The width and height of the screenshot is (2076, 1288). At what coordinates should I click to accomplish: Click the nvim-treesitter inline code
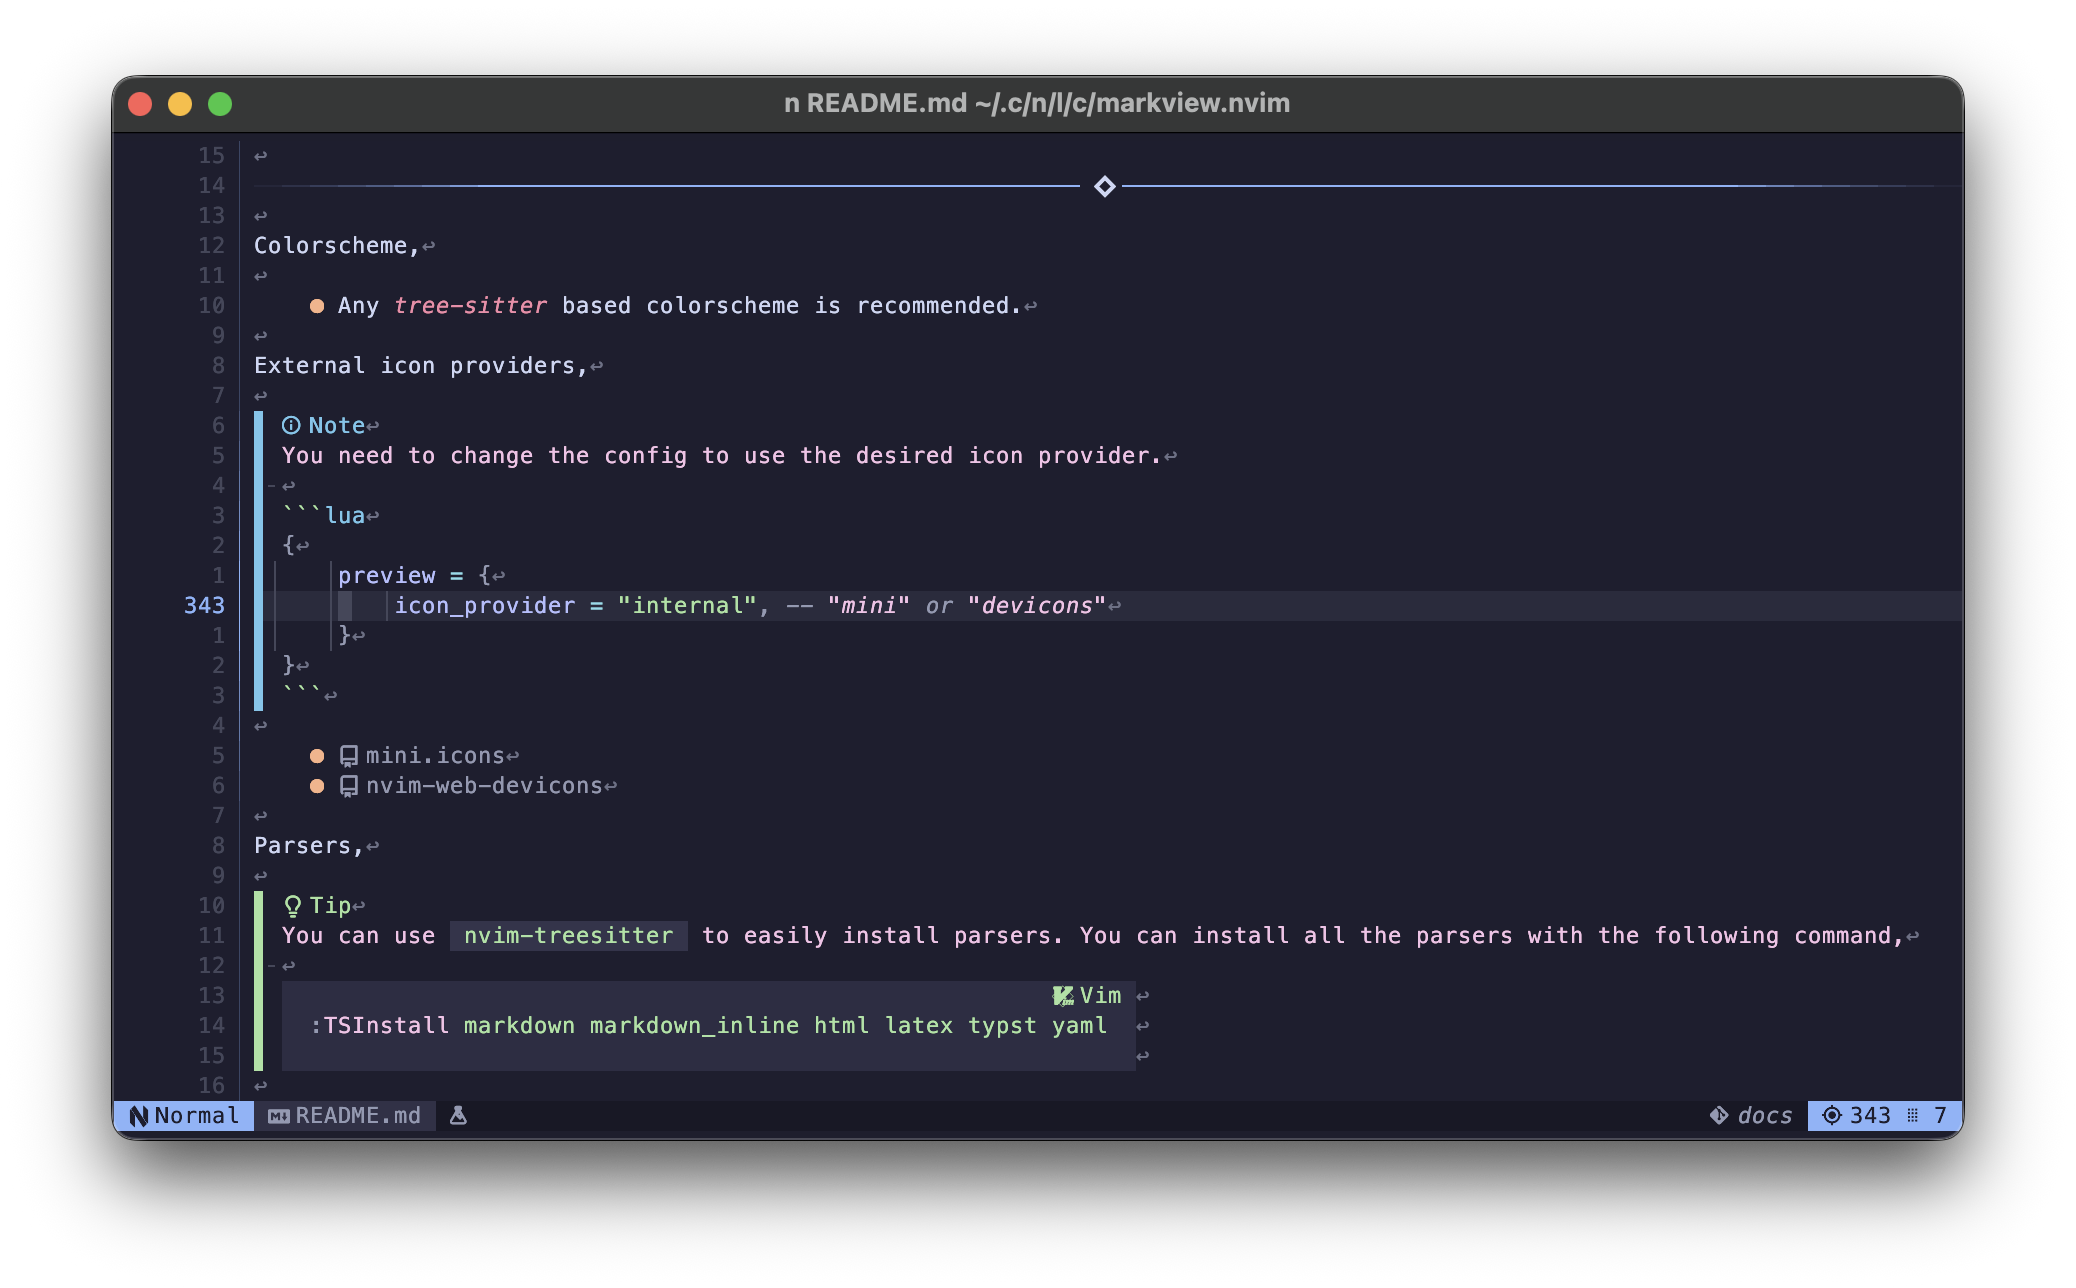pyautogui.click(x=568, y=936)
